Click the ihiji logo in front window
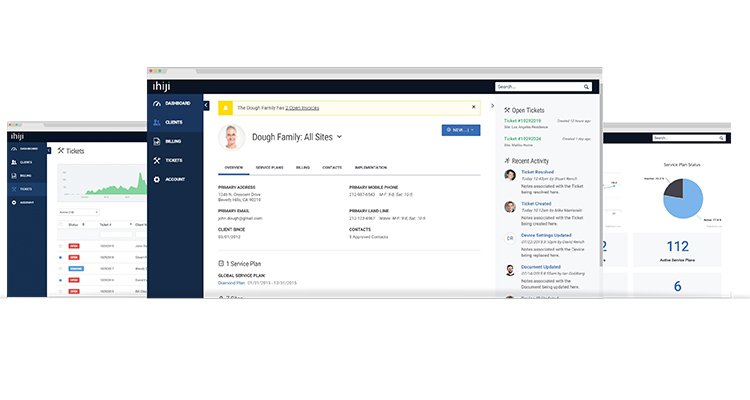The image size is (750, 400). 161,87
